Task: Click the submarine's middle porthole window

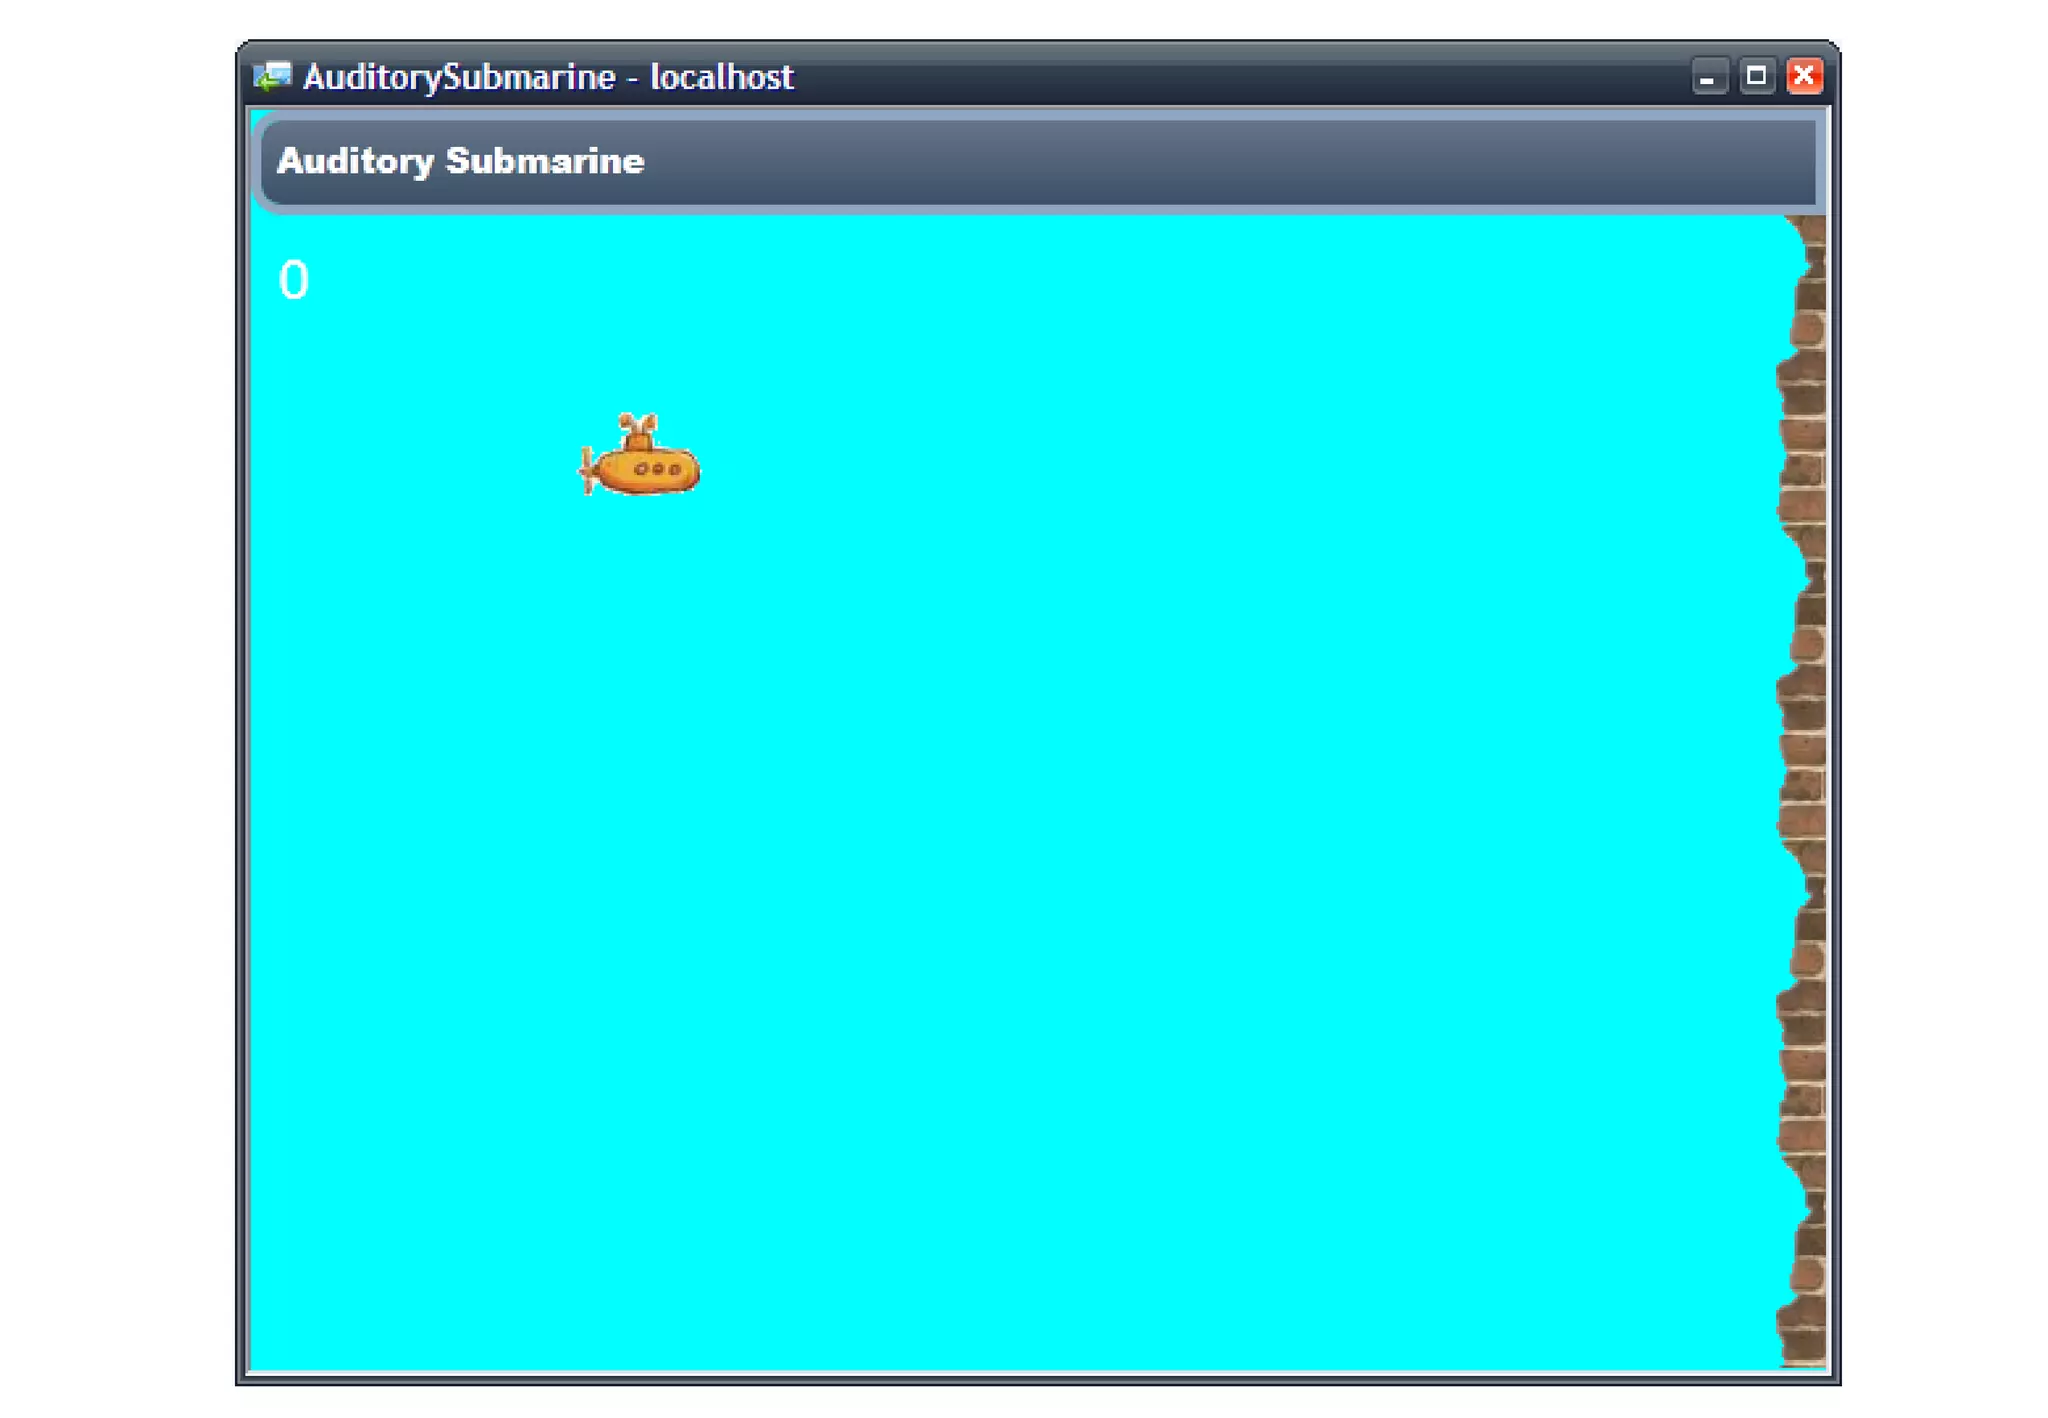Action: point(658,469)
